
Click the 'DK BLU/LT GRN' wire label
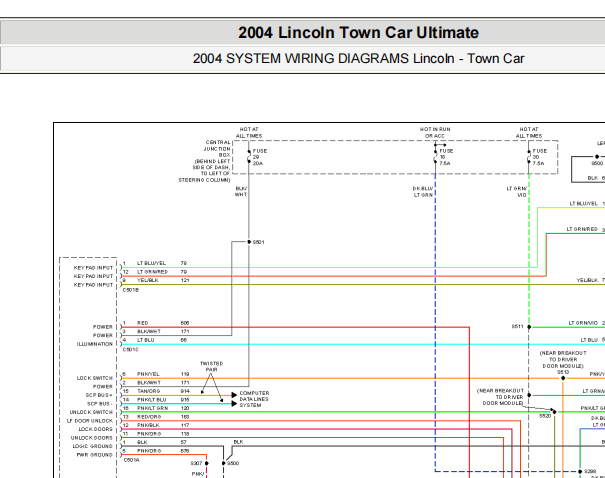tap(423, 192)
